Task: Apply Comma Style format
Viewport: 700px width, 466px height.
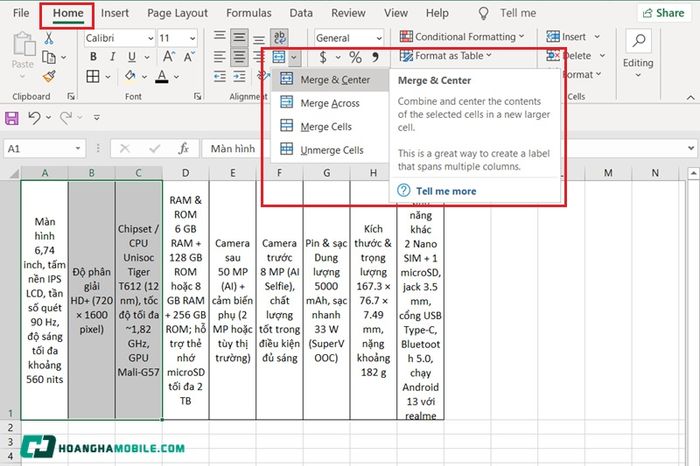Action: coord(375,57)
